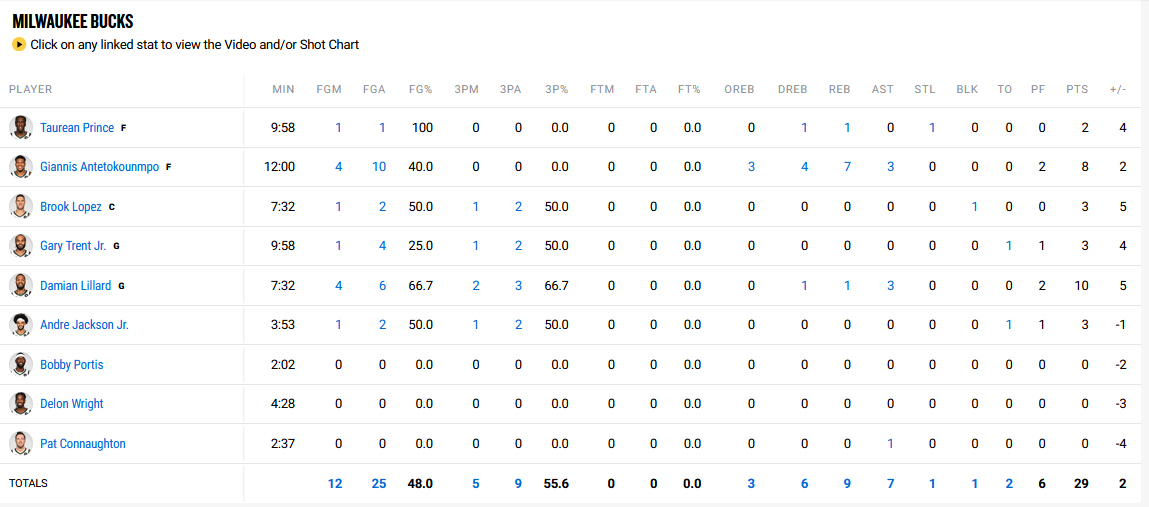Open Pat Connaughton's player link

pos(82,444)
